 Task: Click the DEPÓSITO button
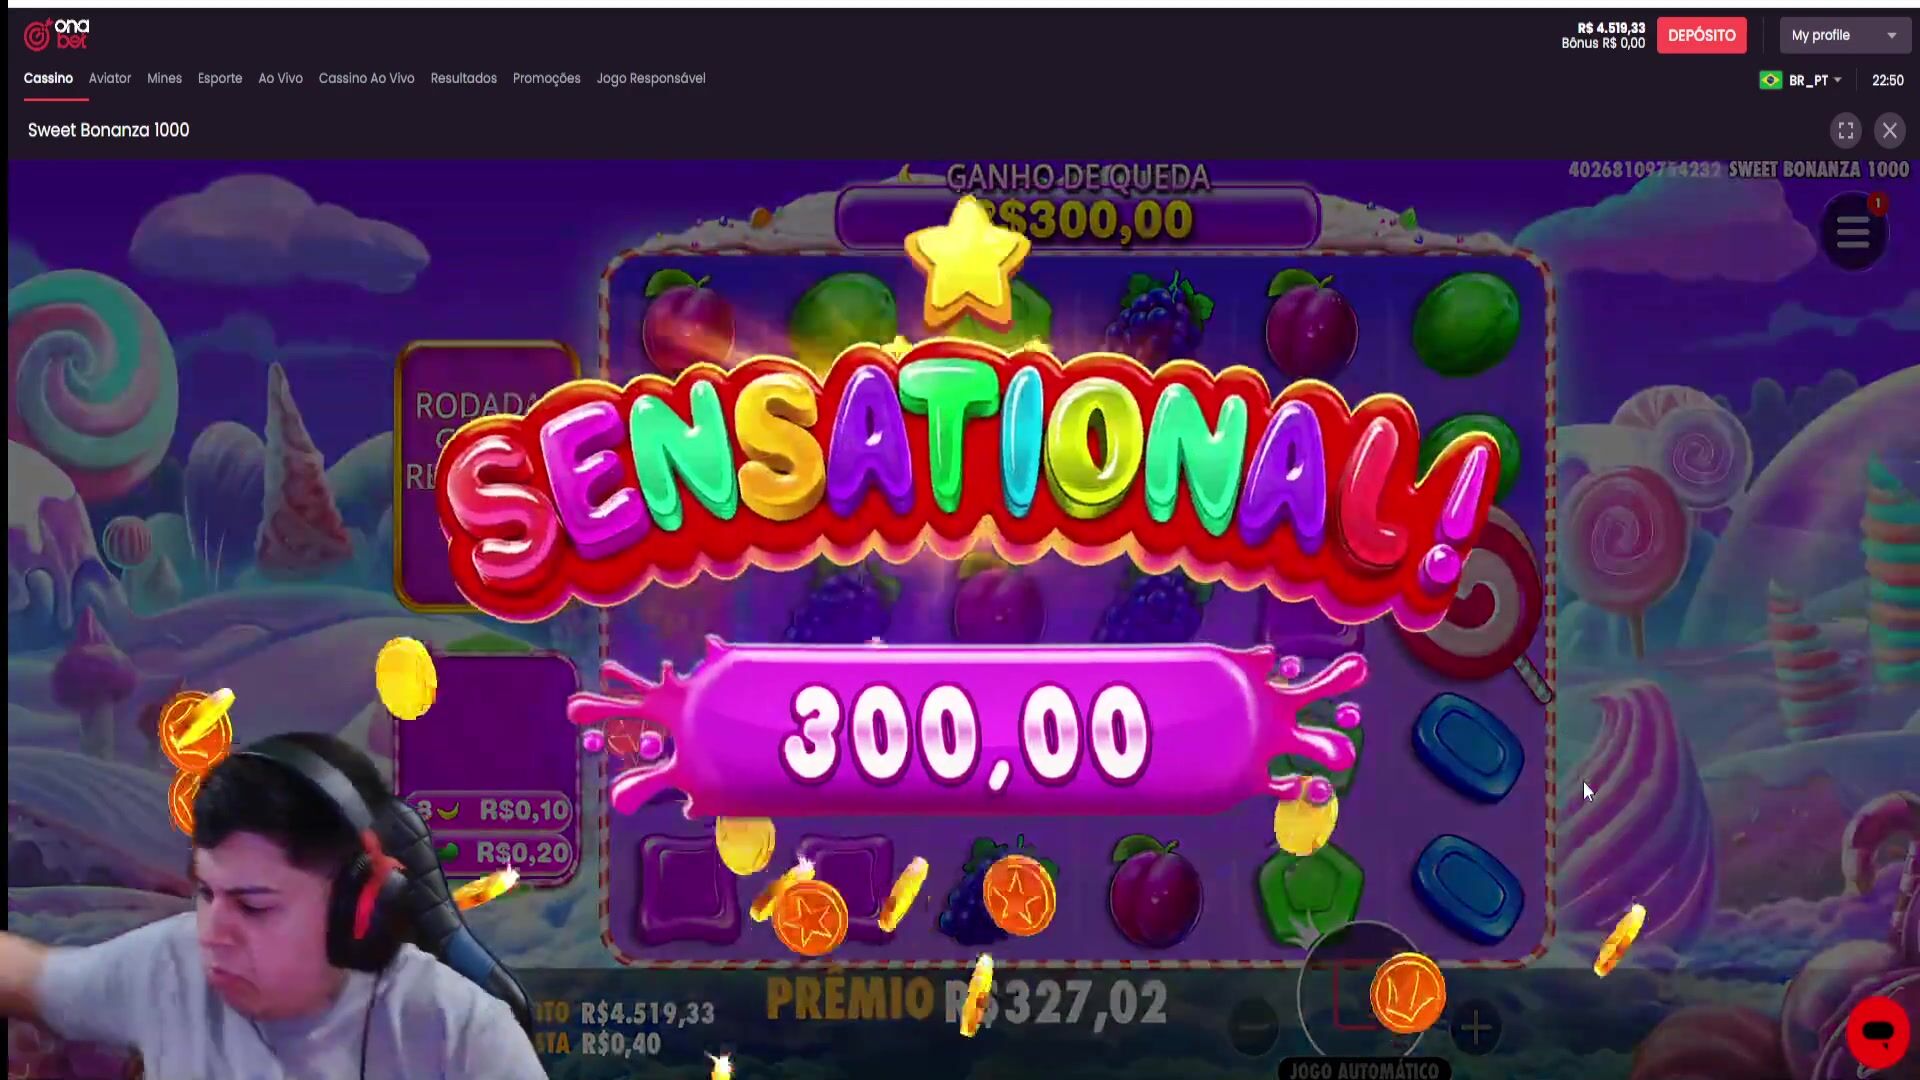coord(1701,35)
